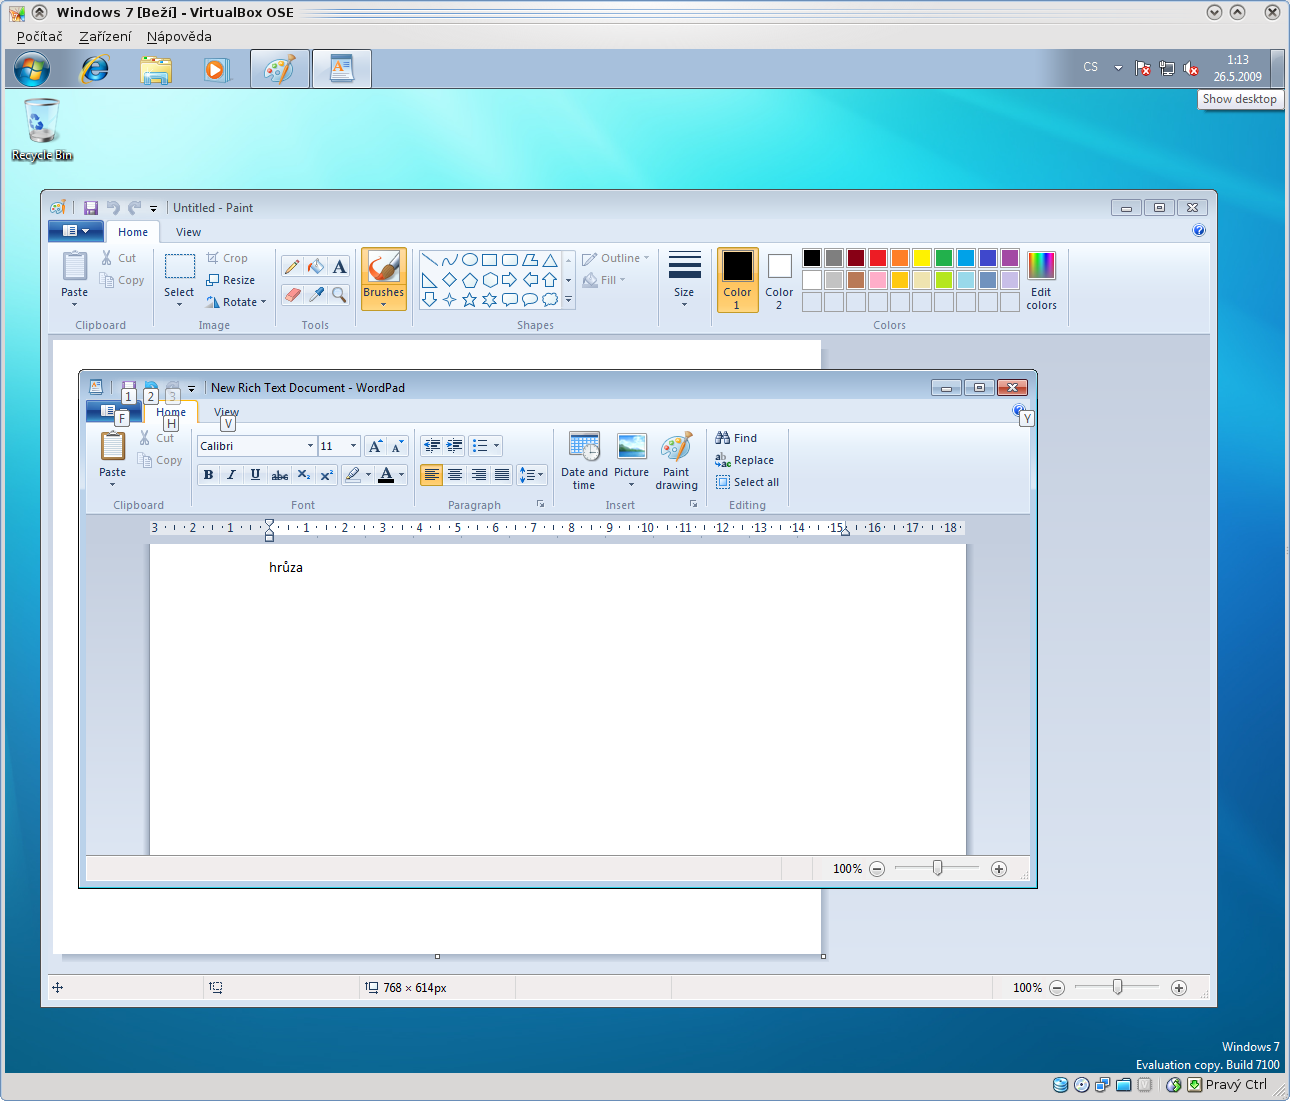Click the Save icon in Paint title bar
The width and height of the screenshot is (1290, 1101).
pos(91,208)
